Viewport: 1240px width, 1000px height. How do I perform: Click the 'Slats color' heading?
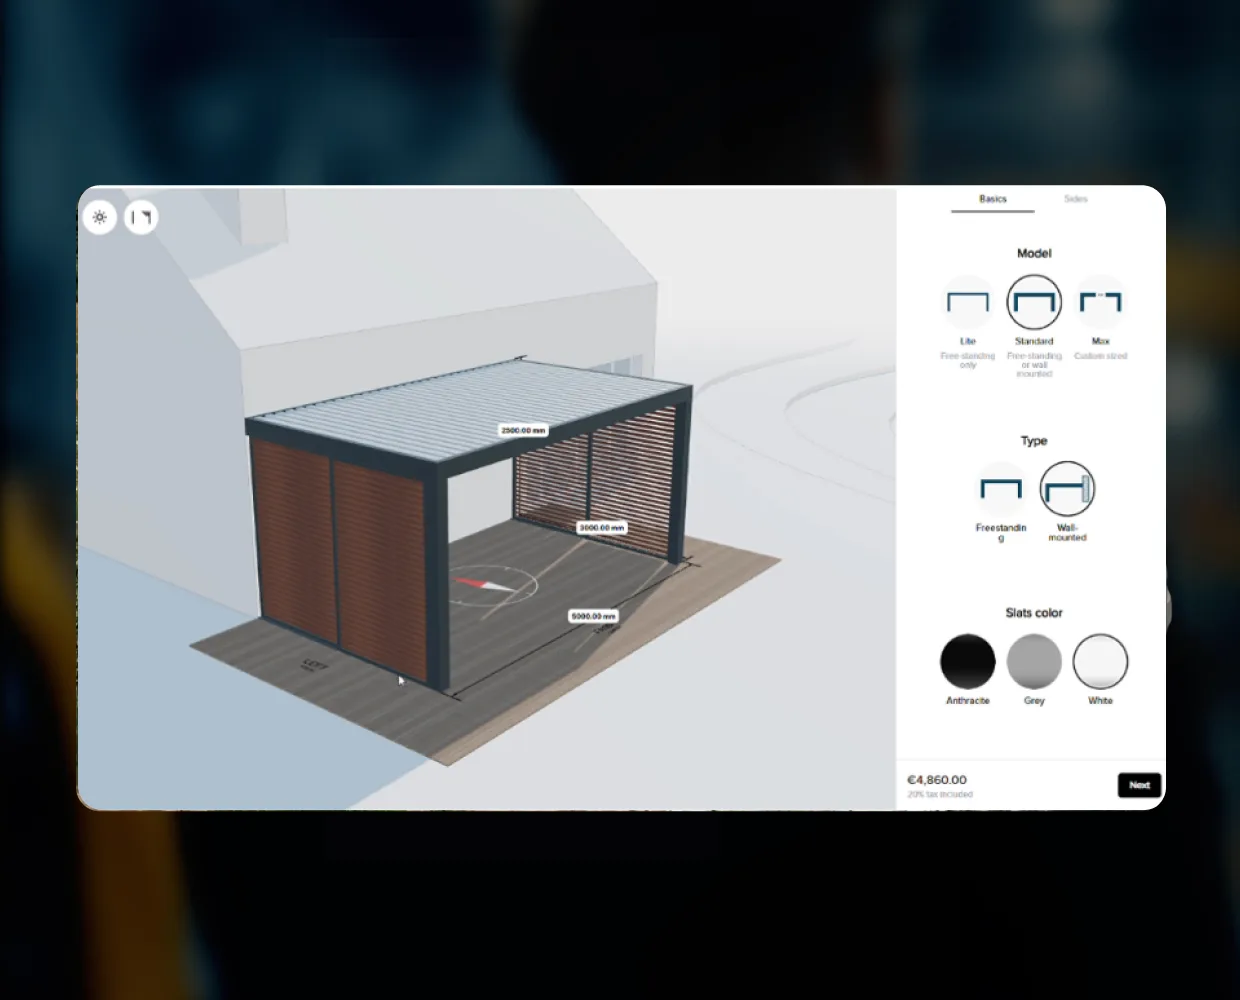(x=1034, y=612)
